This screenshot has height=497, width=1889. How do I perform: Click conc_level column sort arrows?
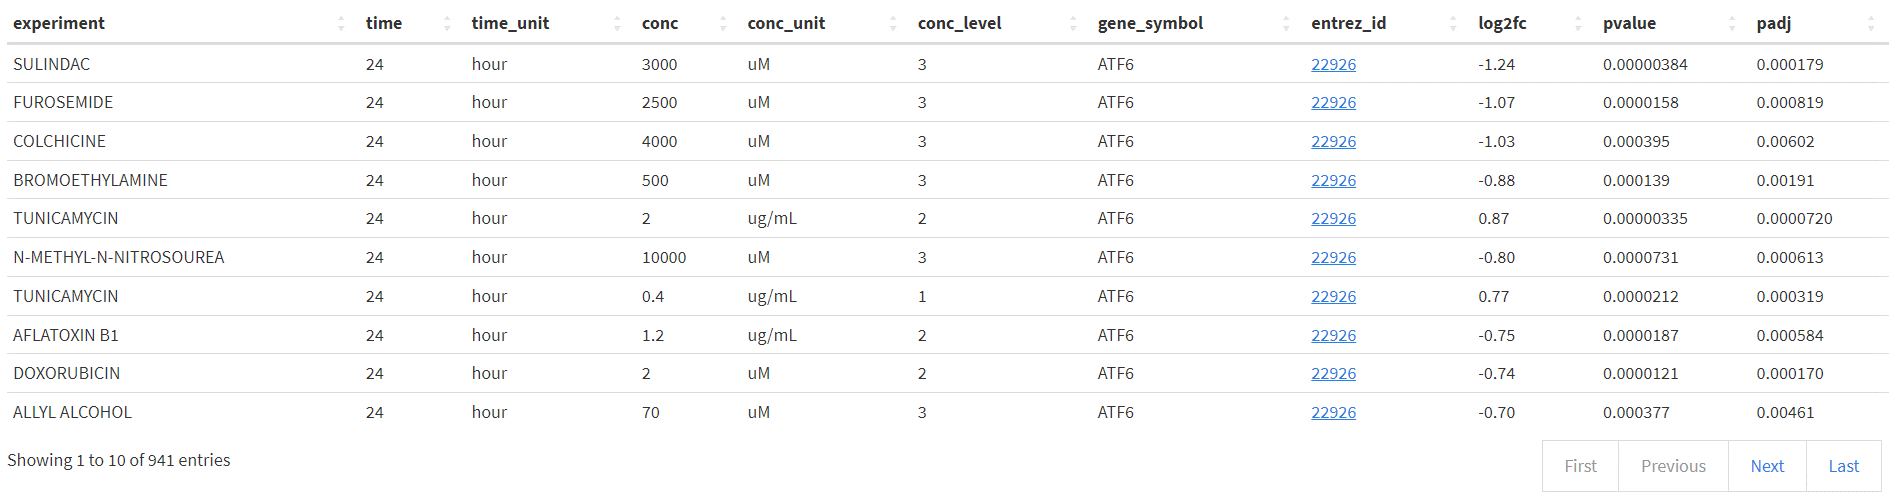1073,23
